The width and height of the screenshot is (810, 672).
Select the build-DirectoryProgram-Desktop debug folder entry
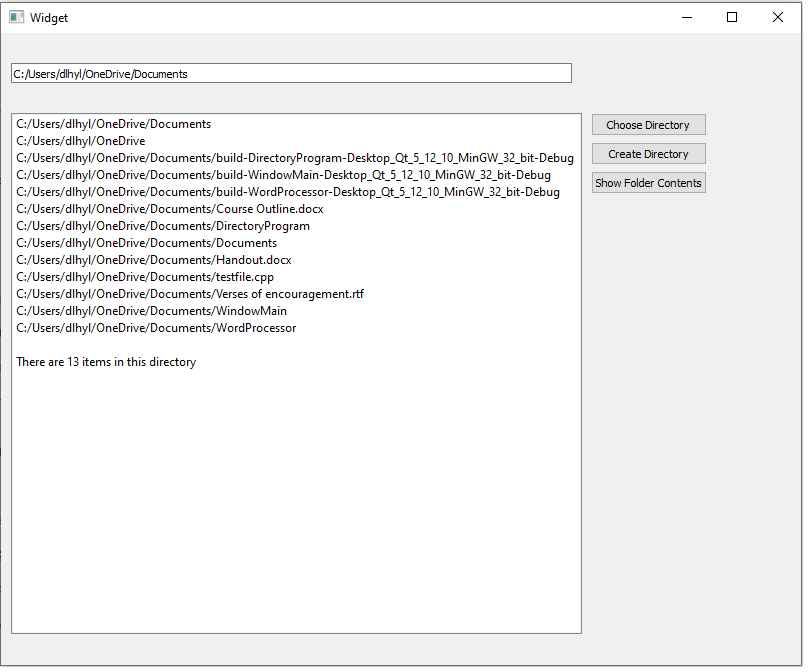pos(294,157)
